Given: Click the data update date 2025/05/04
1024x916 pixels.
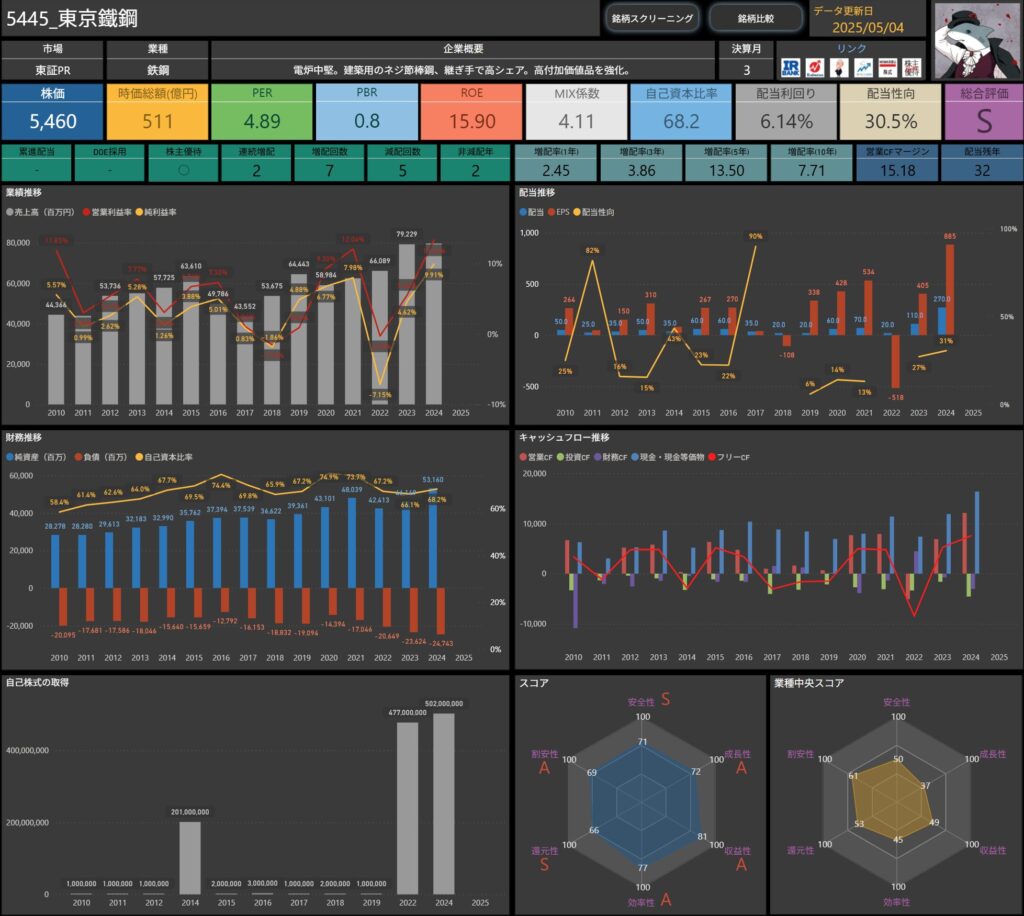Looking at the screenshot, I should [868, 27].
